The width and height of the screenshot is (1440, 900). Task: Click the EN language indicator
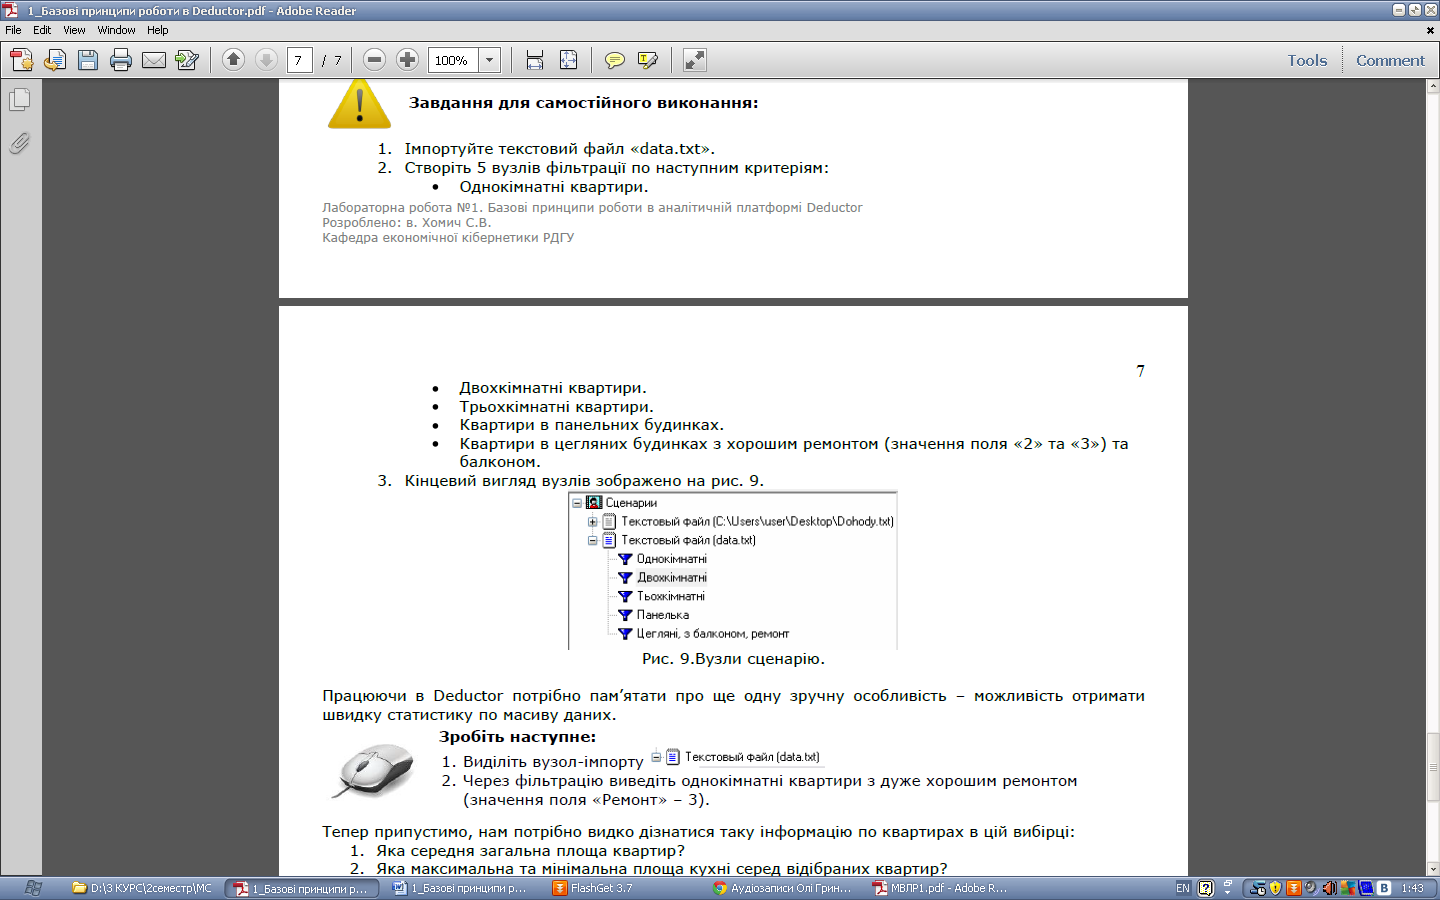[1183, 888]
